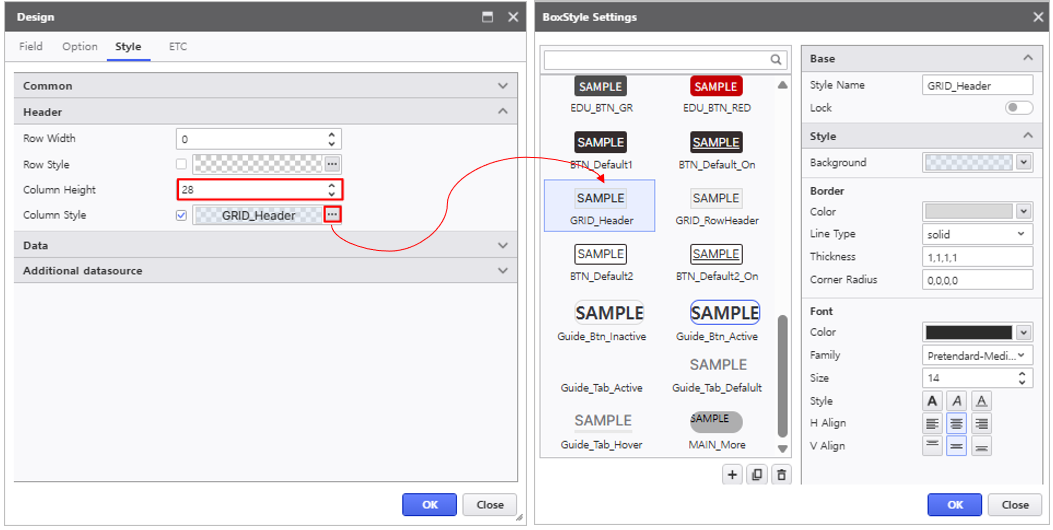Open Row Style ellipsis browse button

332,164
